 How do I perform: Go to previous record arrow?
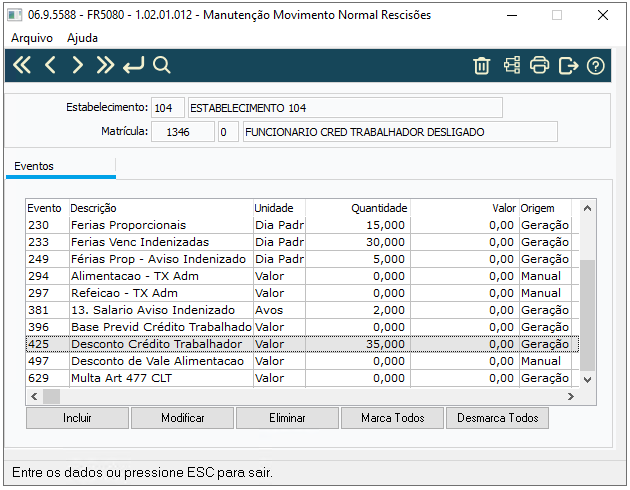point(50,65)
